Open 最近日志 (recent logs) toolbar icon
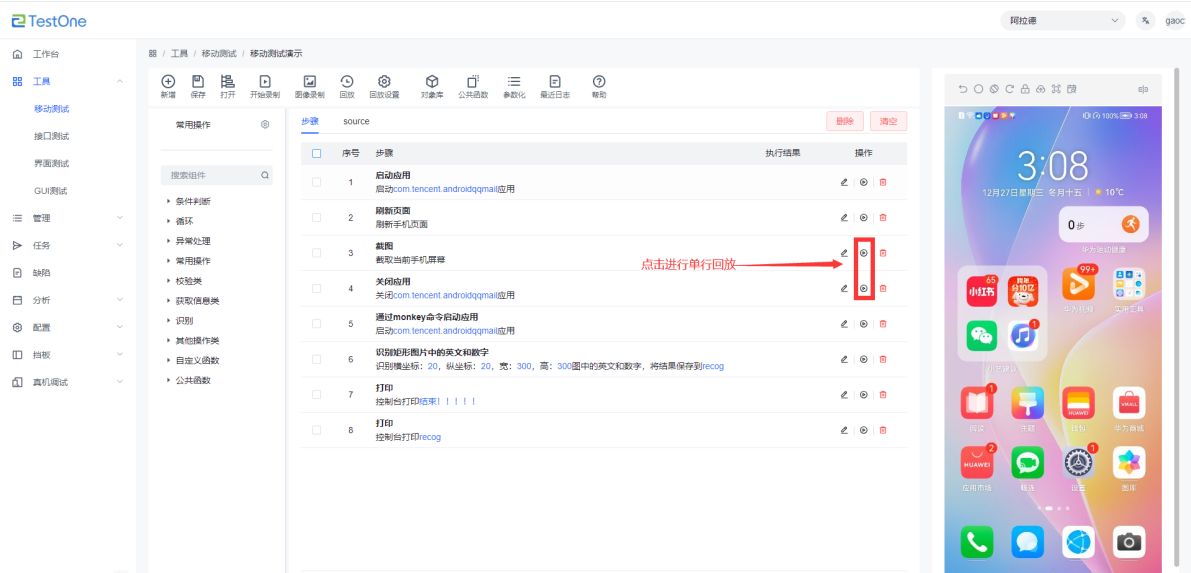Image resolution: width=1191 pixels, height=573 pixels. 555,86
